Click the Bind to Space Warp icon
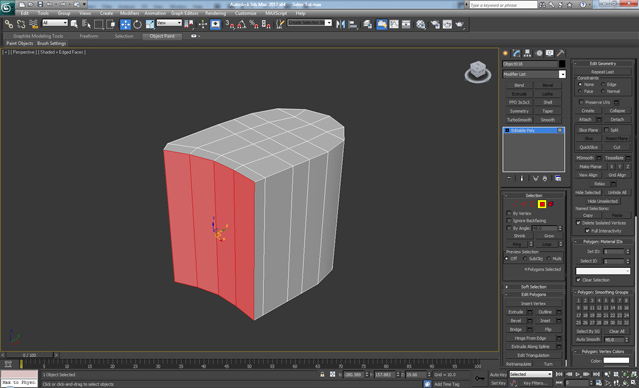The image size is (639, 388). click(x=33, y=24)
